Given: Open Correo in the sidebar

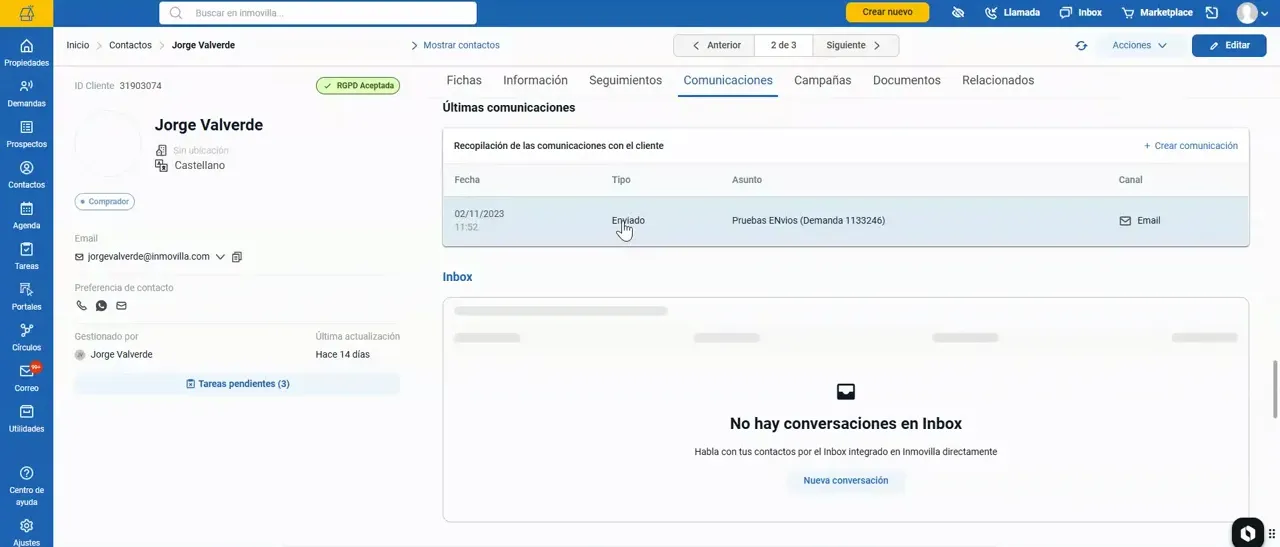Looking at the screenshot, I should (x=26, y=378).
